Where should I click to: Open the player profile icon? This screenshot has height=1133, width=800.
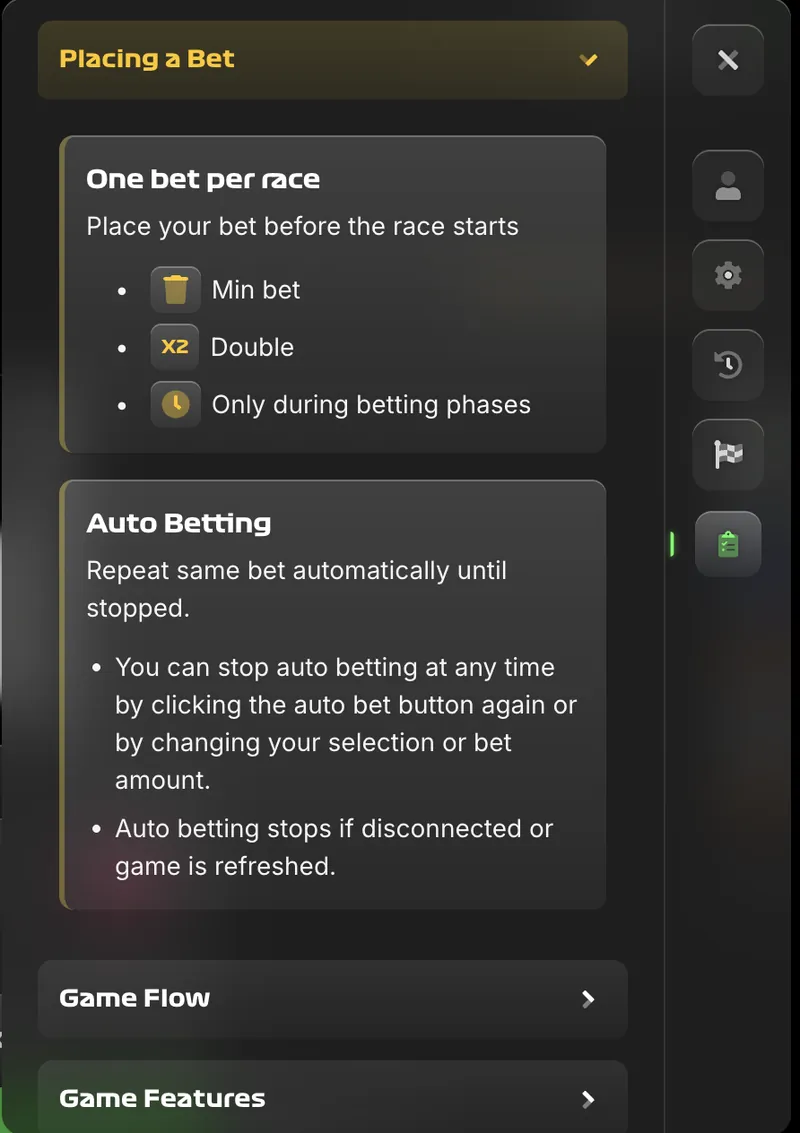click(728, 186)
